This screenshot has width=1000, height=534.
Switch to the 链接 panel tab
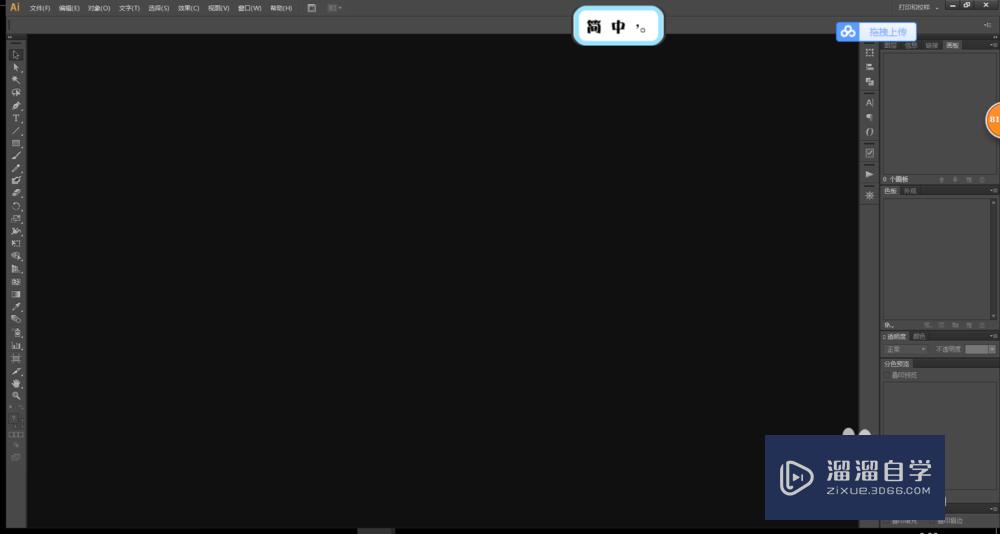pyautogui.click(x=932, y=45)
